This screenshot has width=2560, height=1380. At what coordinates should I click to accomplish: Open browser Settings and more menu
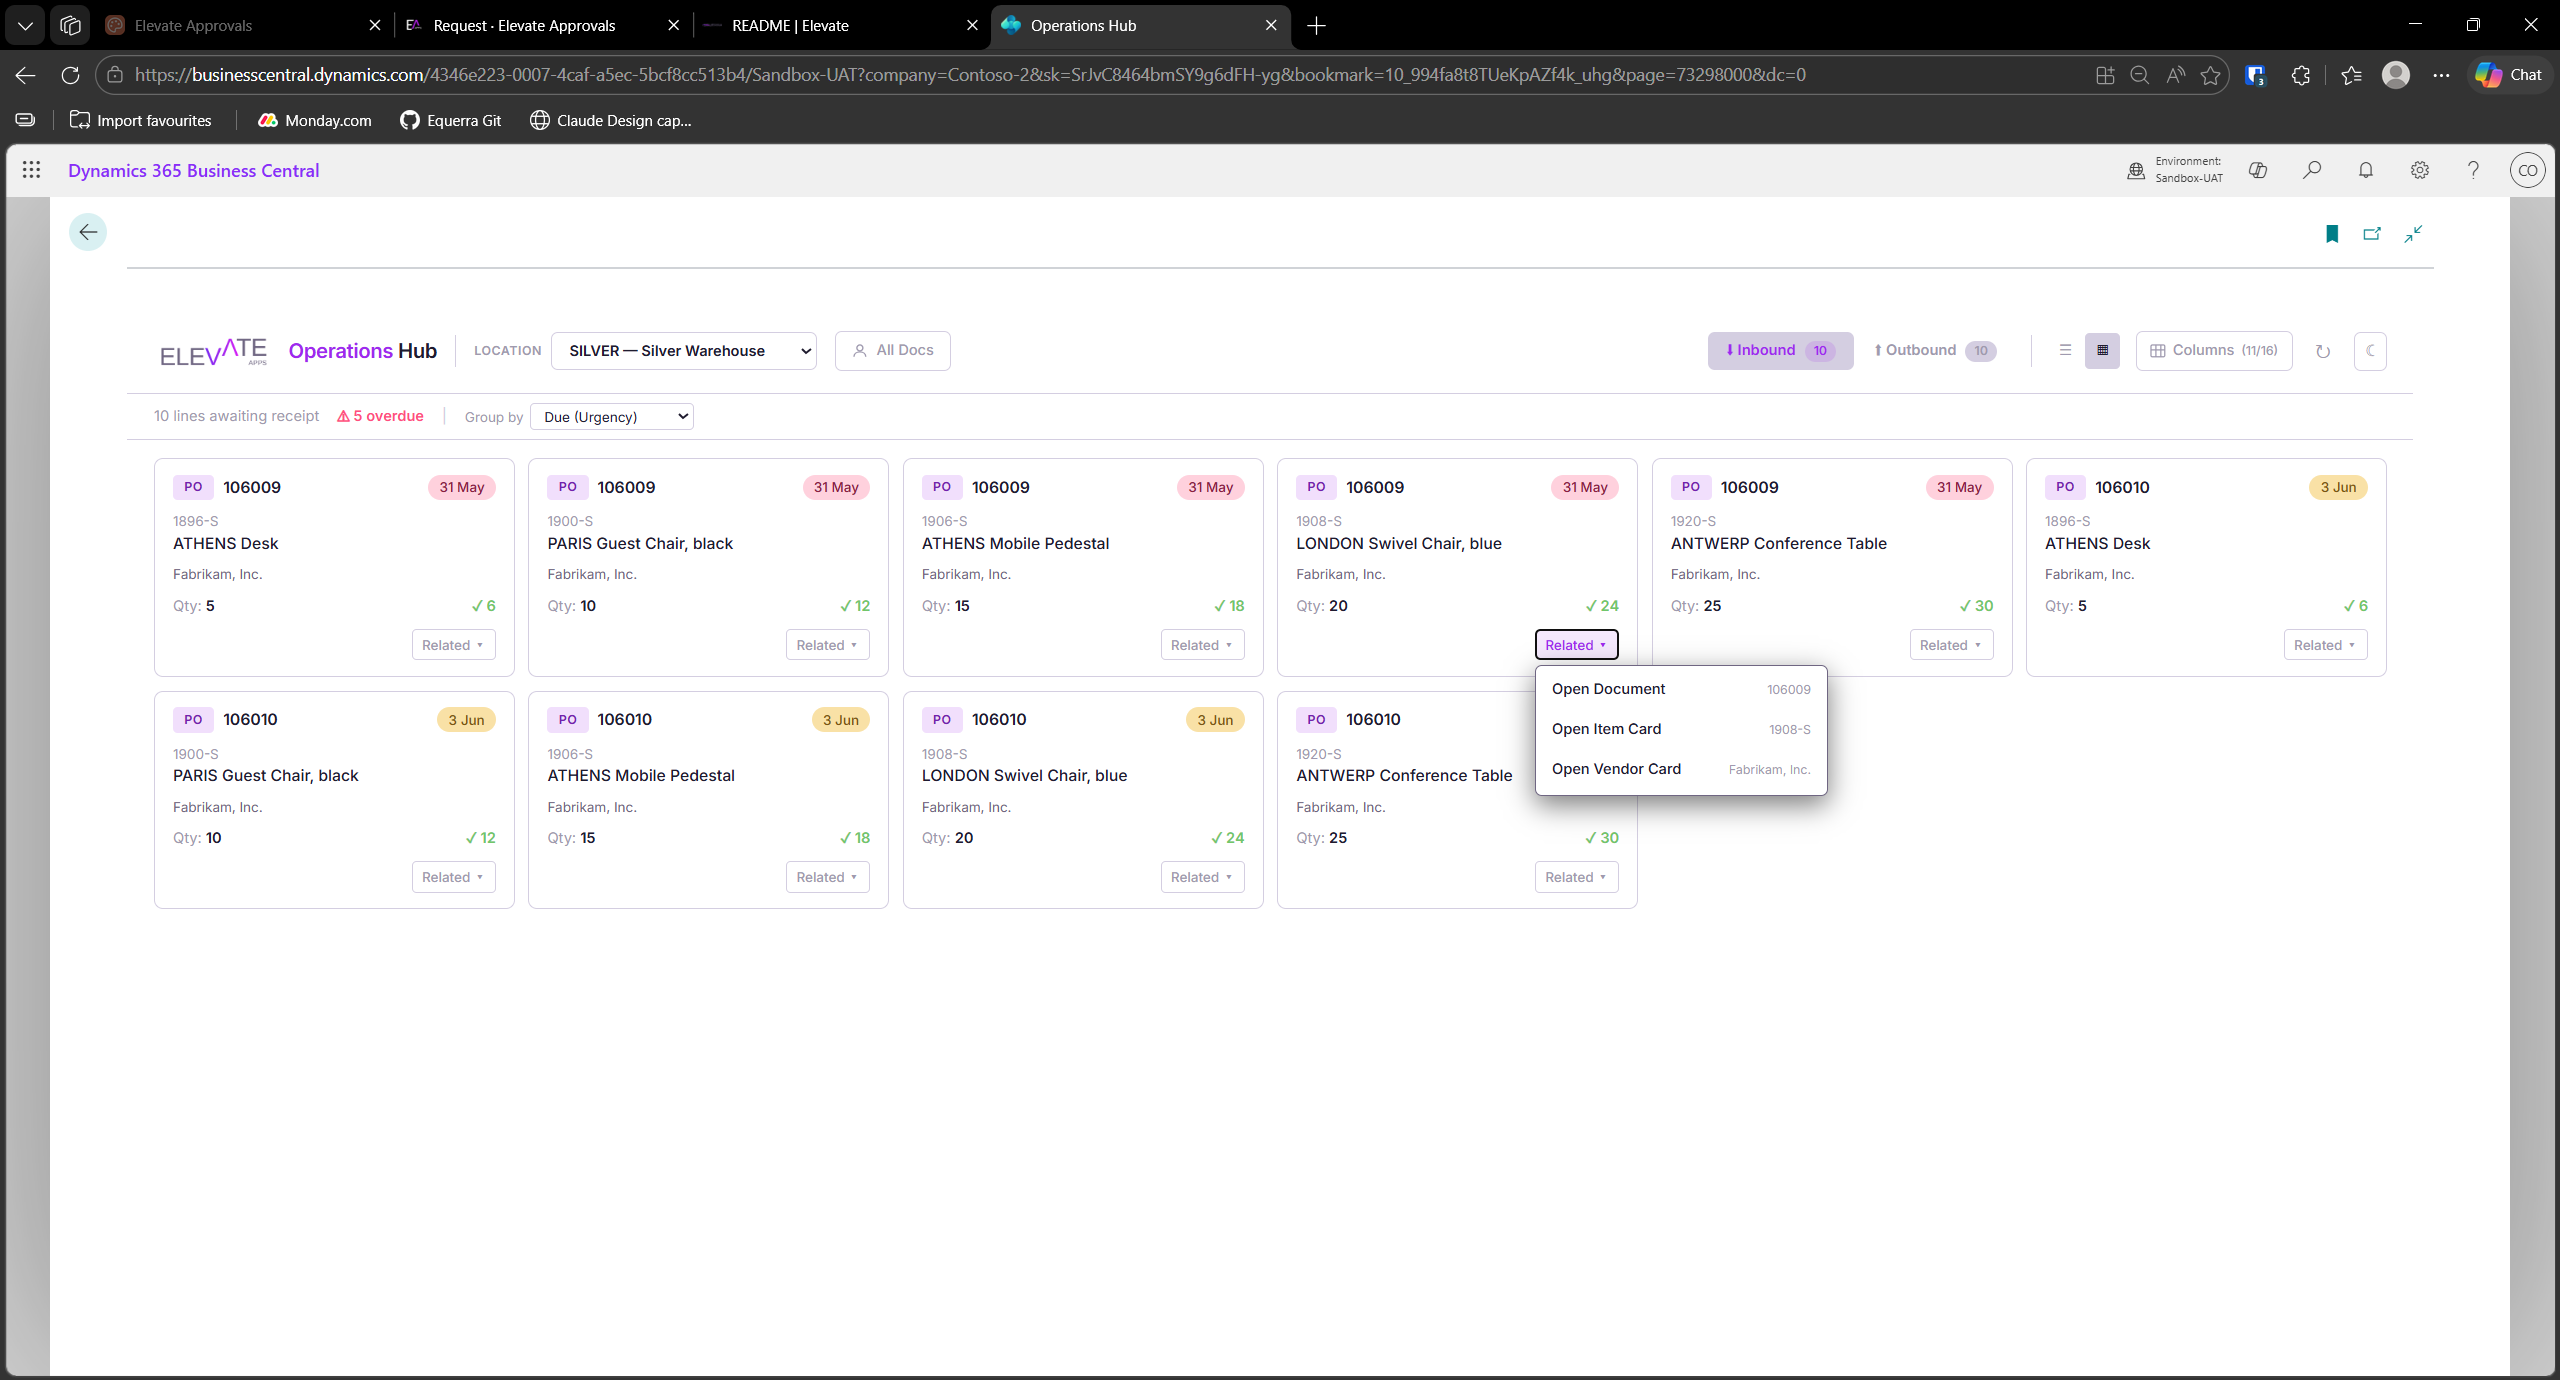pyautogui.click(x=2442, y=75)
